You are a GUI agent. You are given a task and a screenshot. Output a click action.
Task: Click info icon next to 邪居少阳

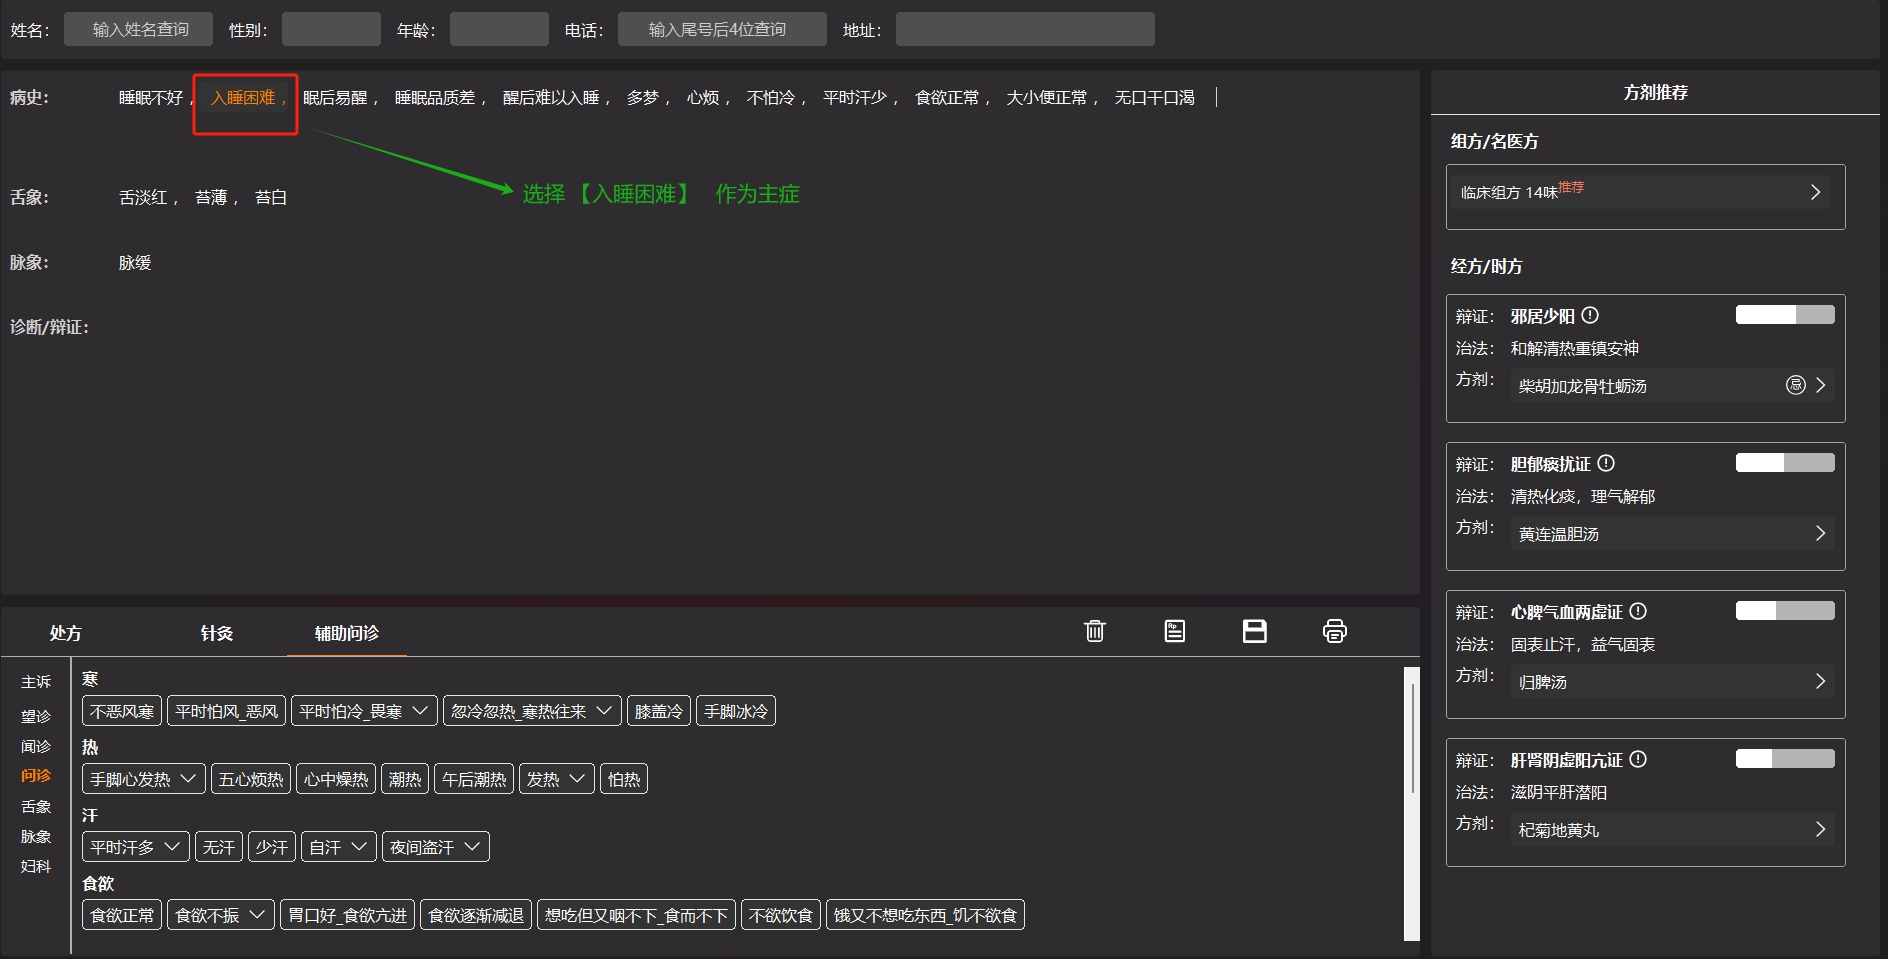pyautogui.click(x=1590, y=316)
